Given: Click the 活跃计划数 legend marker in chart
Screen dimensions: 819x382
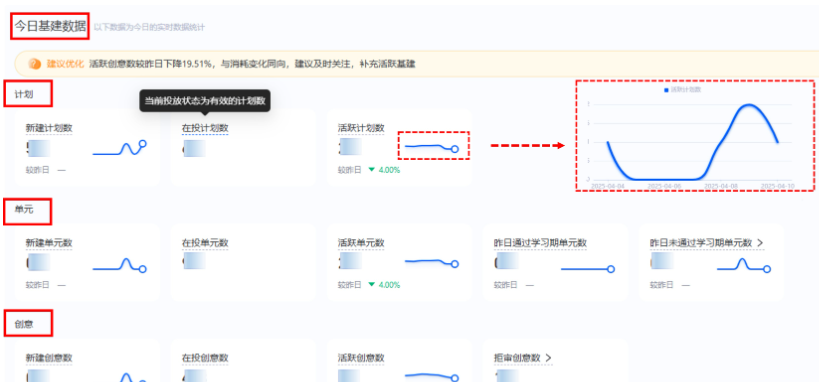Looking at the screenshot, I should click(x=666, y=90).
